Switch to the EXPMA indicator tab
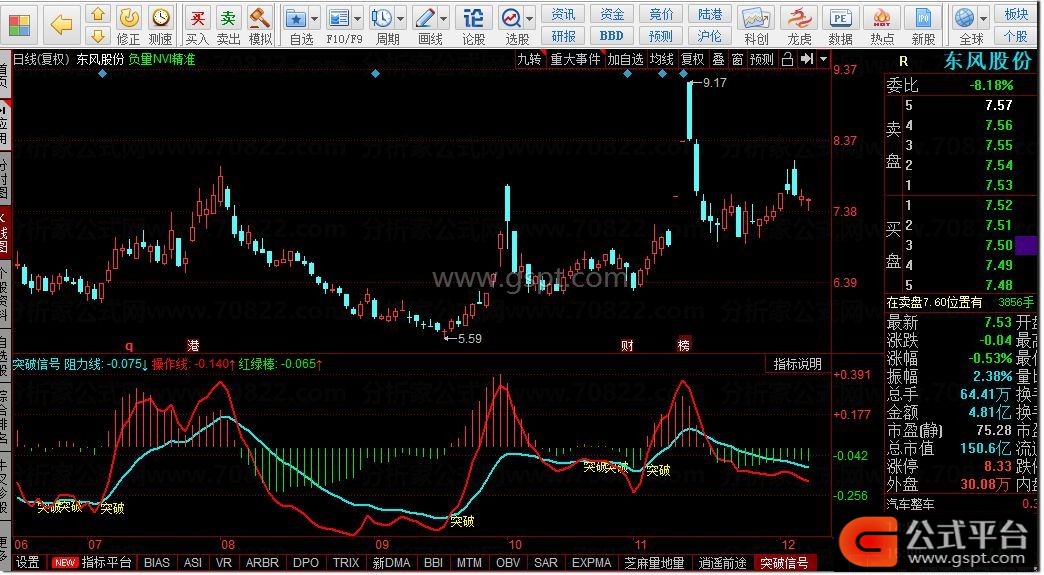Image resolution: width=1044 pixels, height=575 pixels. point(591,563)
